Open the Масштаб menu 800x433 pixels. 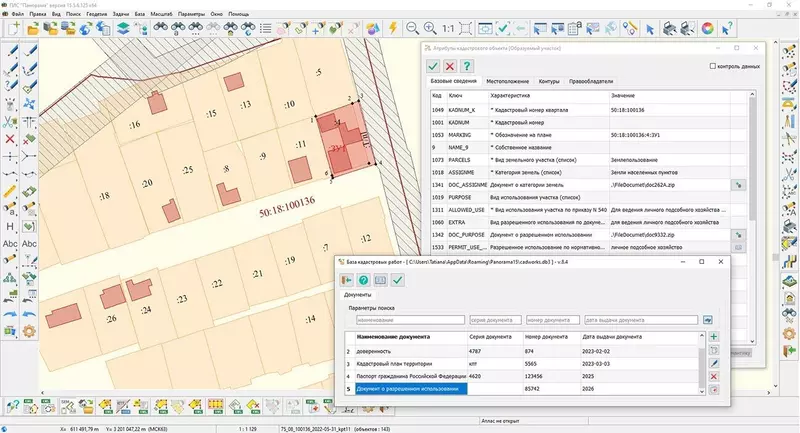(161, 14)
